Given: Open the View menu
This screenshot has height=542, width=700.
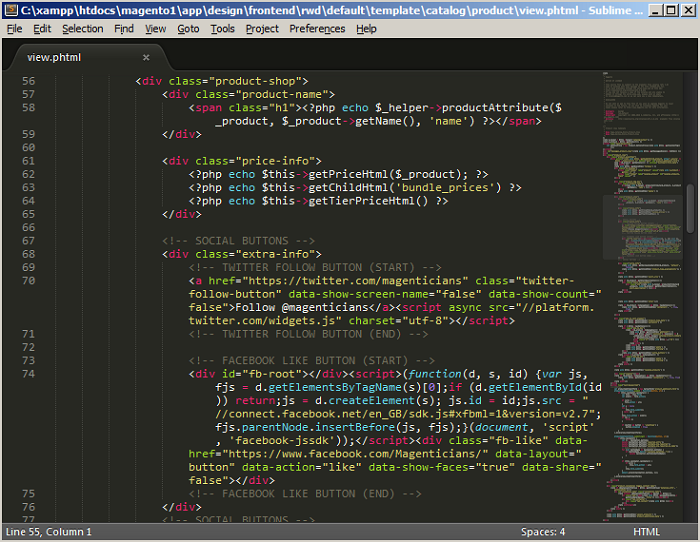Looking at the screenshot, I should [x=155, y=29].
